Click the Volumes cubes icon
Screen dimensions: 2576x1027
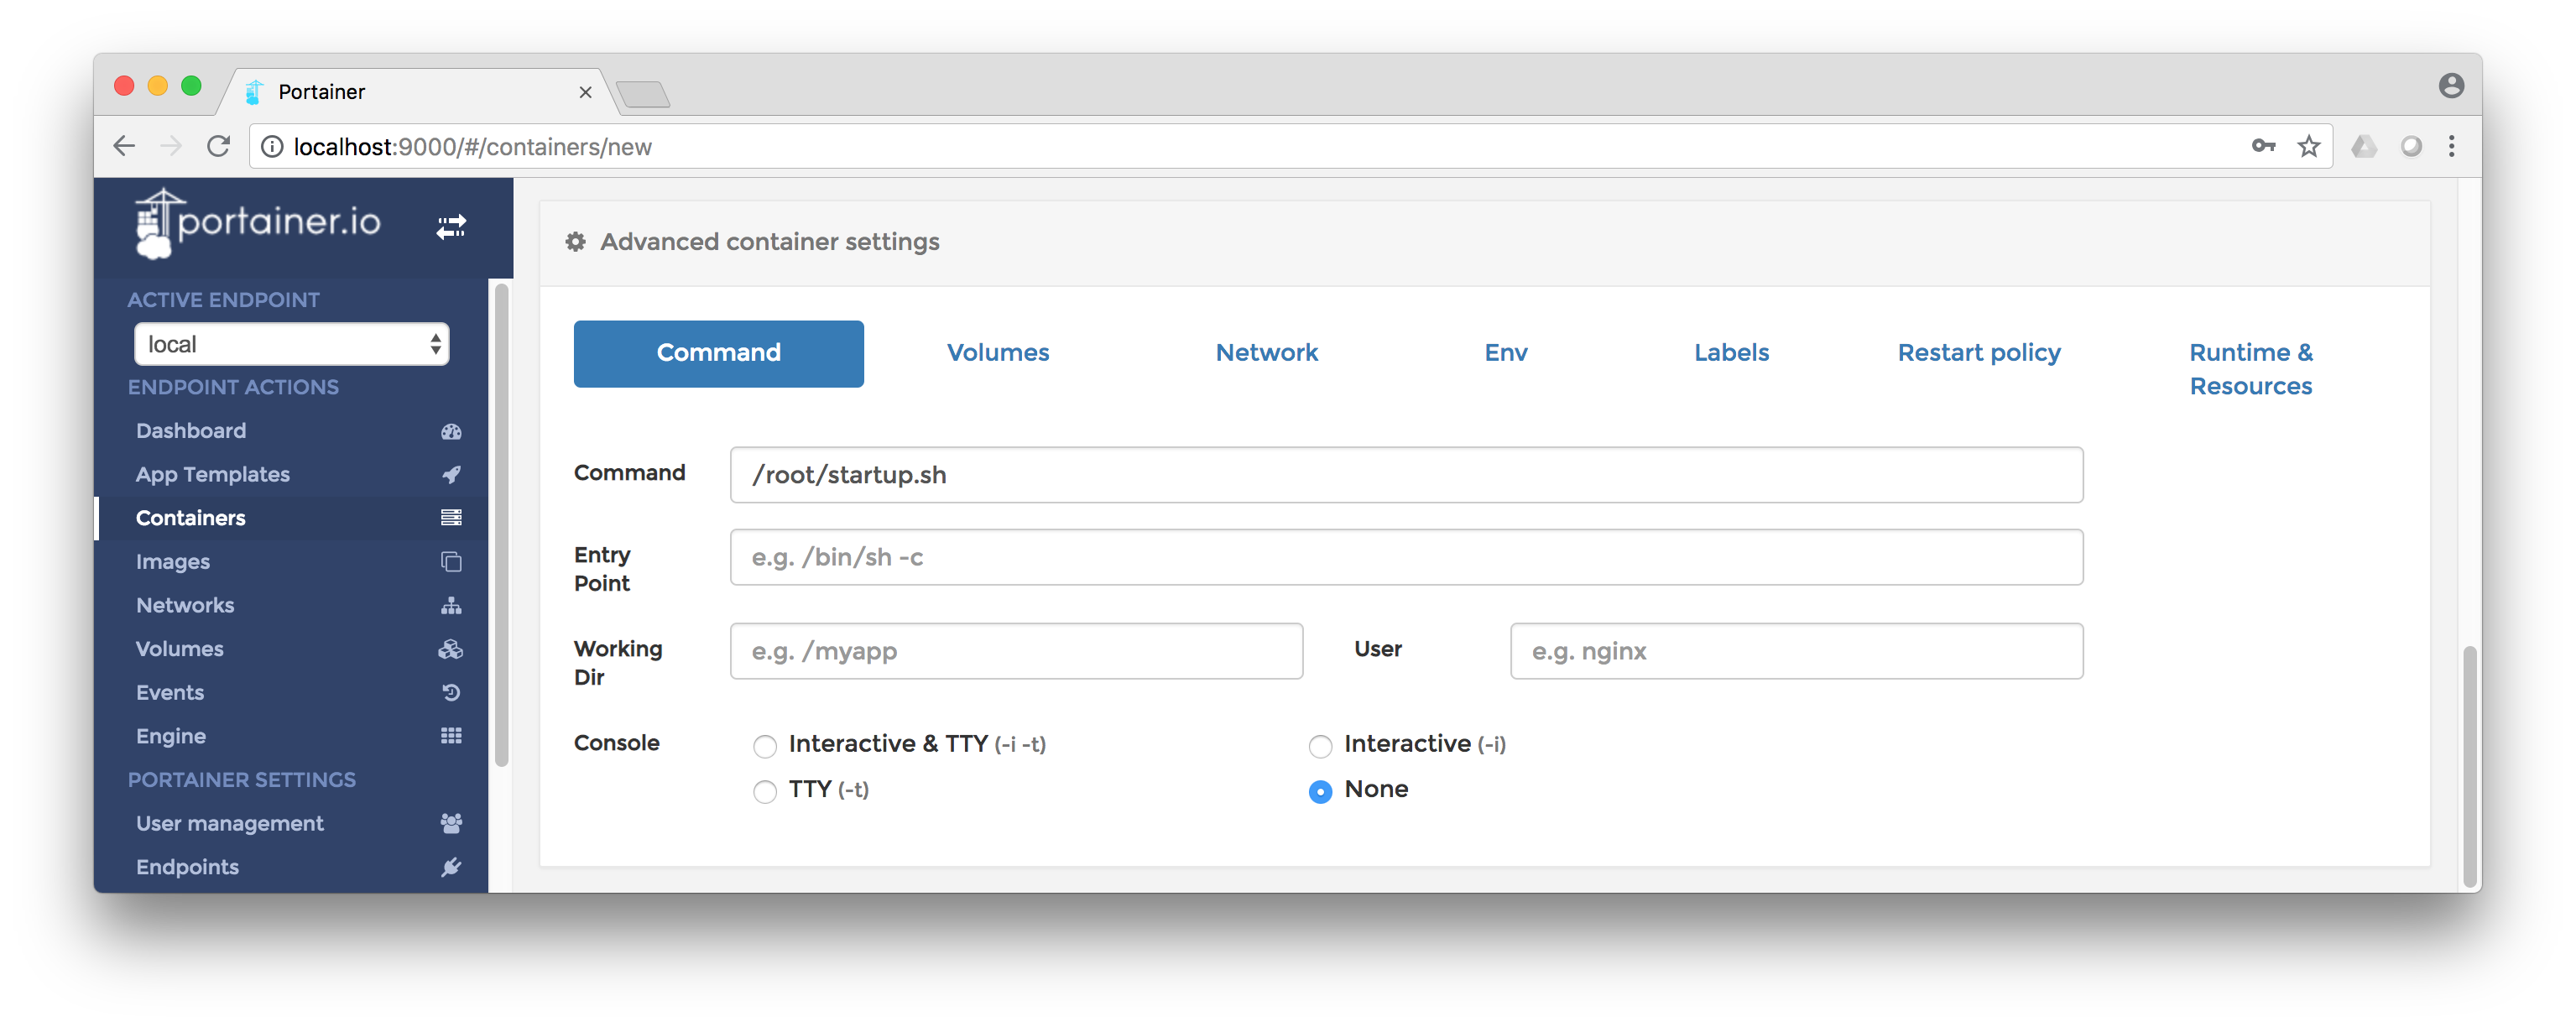click(x=451, y=649)
